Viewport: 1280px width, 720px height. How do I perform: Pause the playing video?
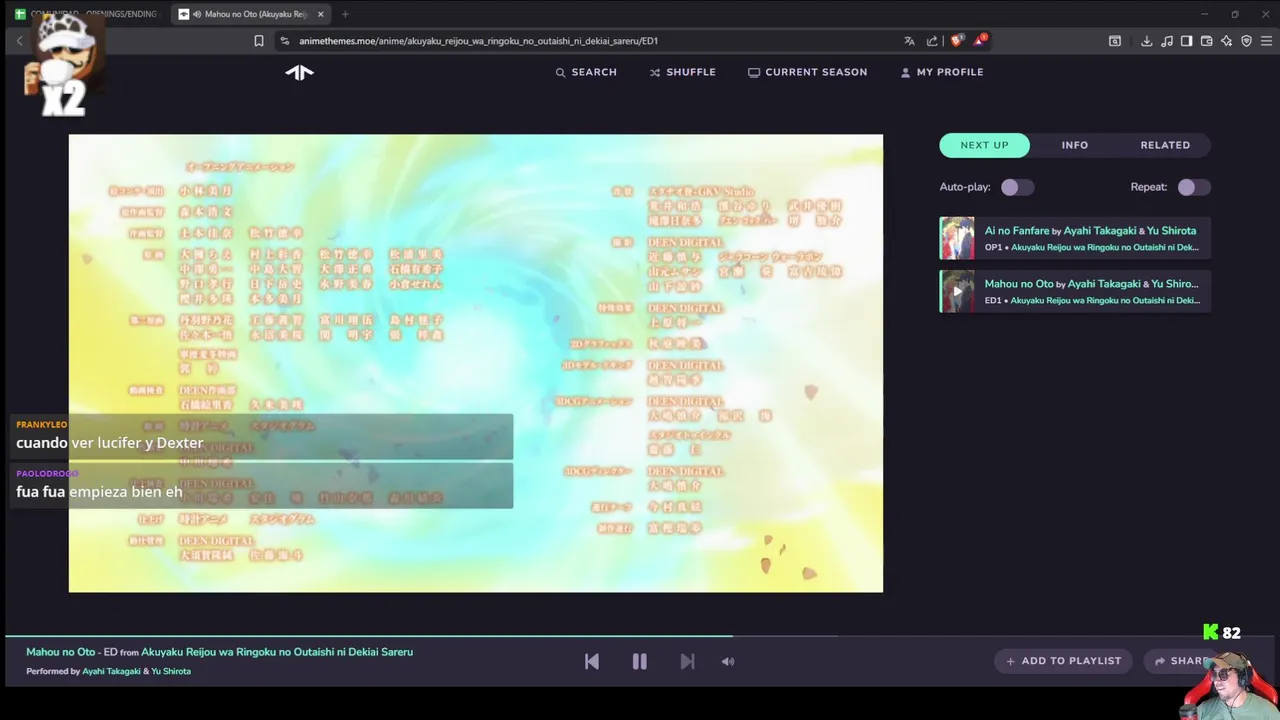click(x=639, y=661)
